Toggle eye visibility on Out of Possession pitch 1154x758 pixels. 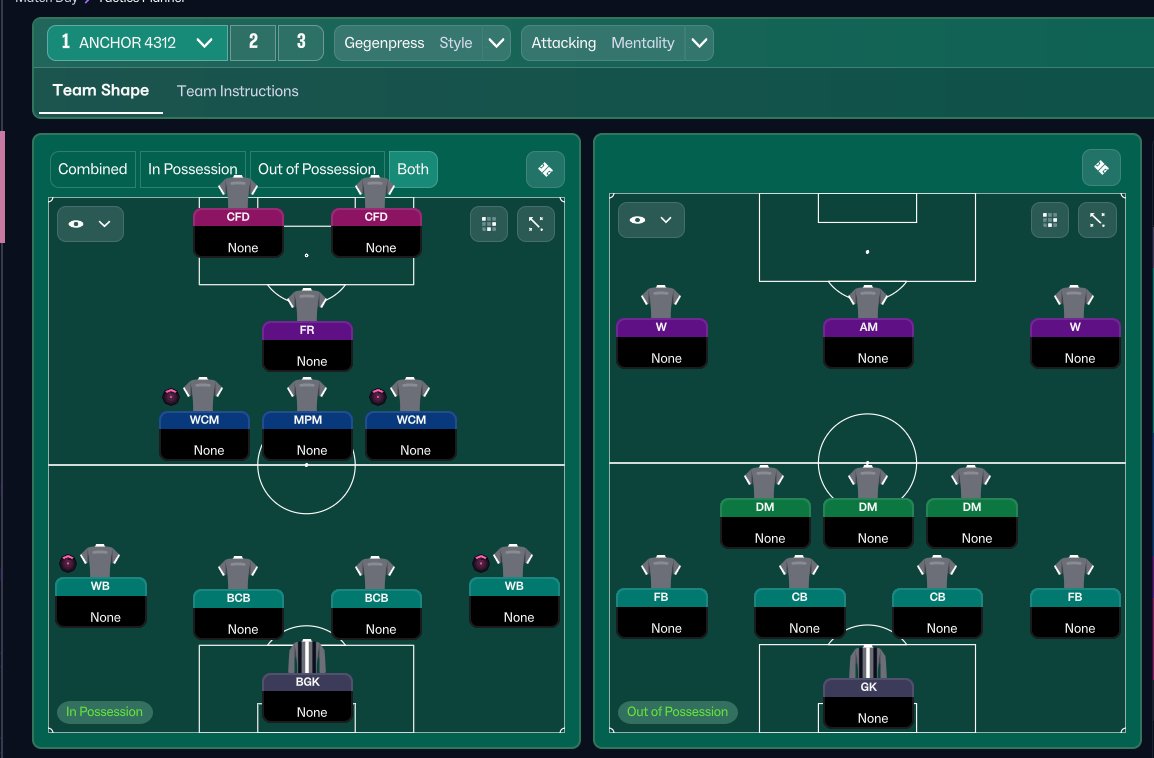tap(637, 219)
